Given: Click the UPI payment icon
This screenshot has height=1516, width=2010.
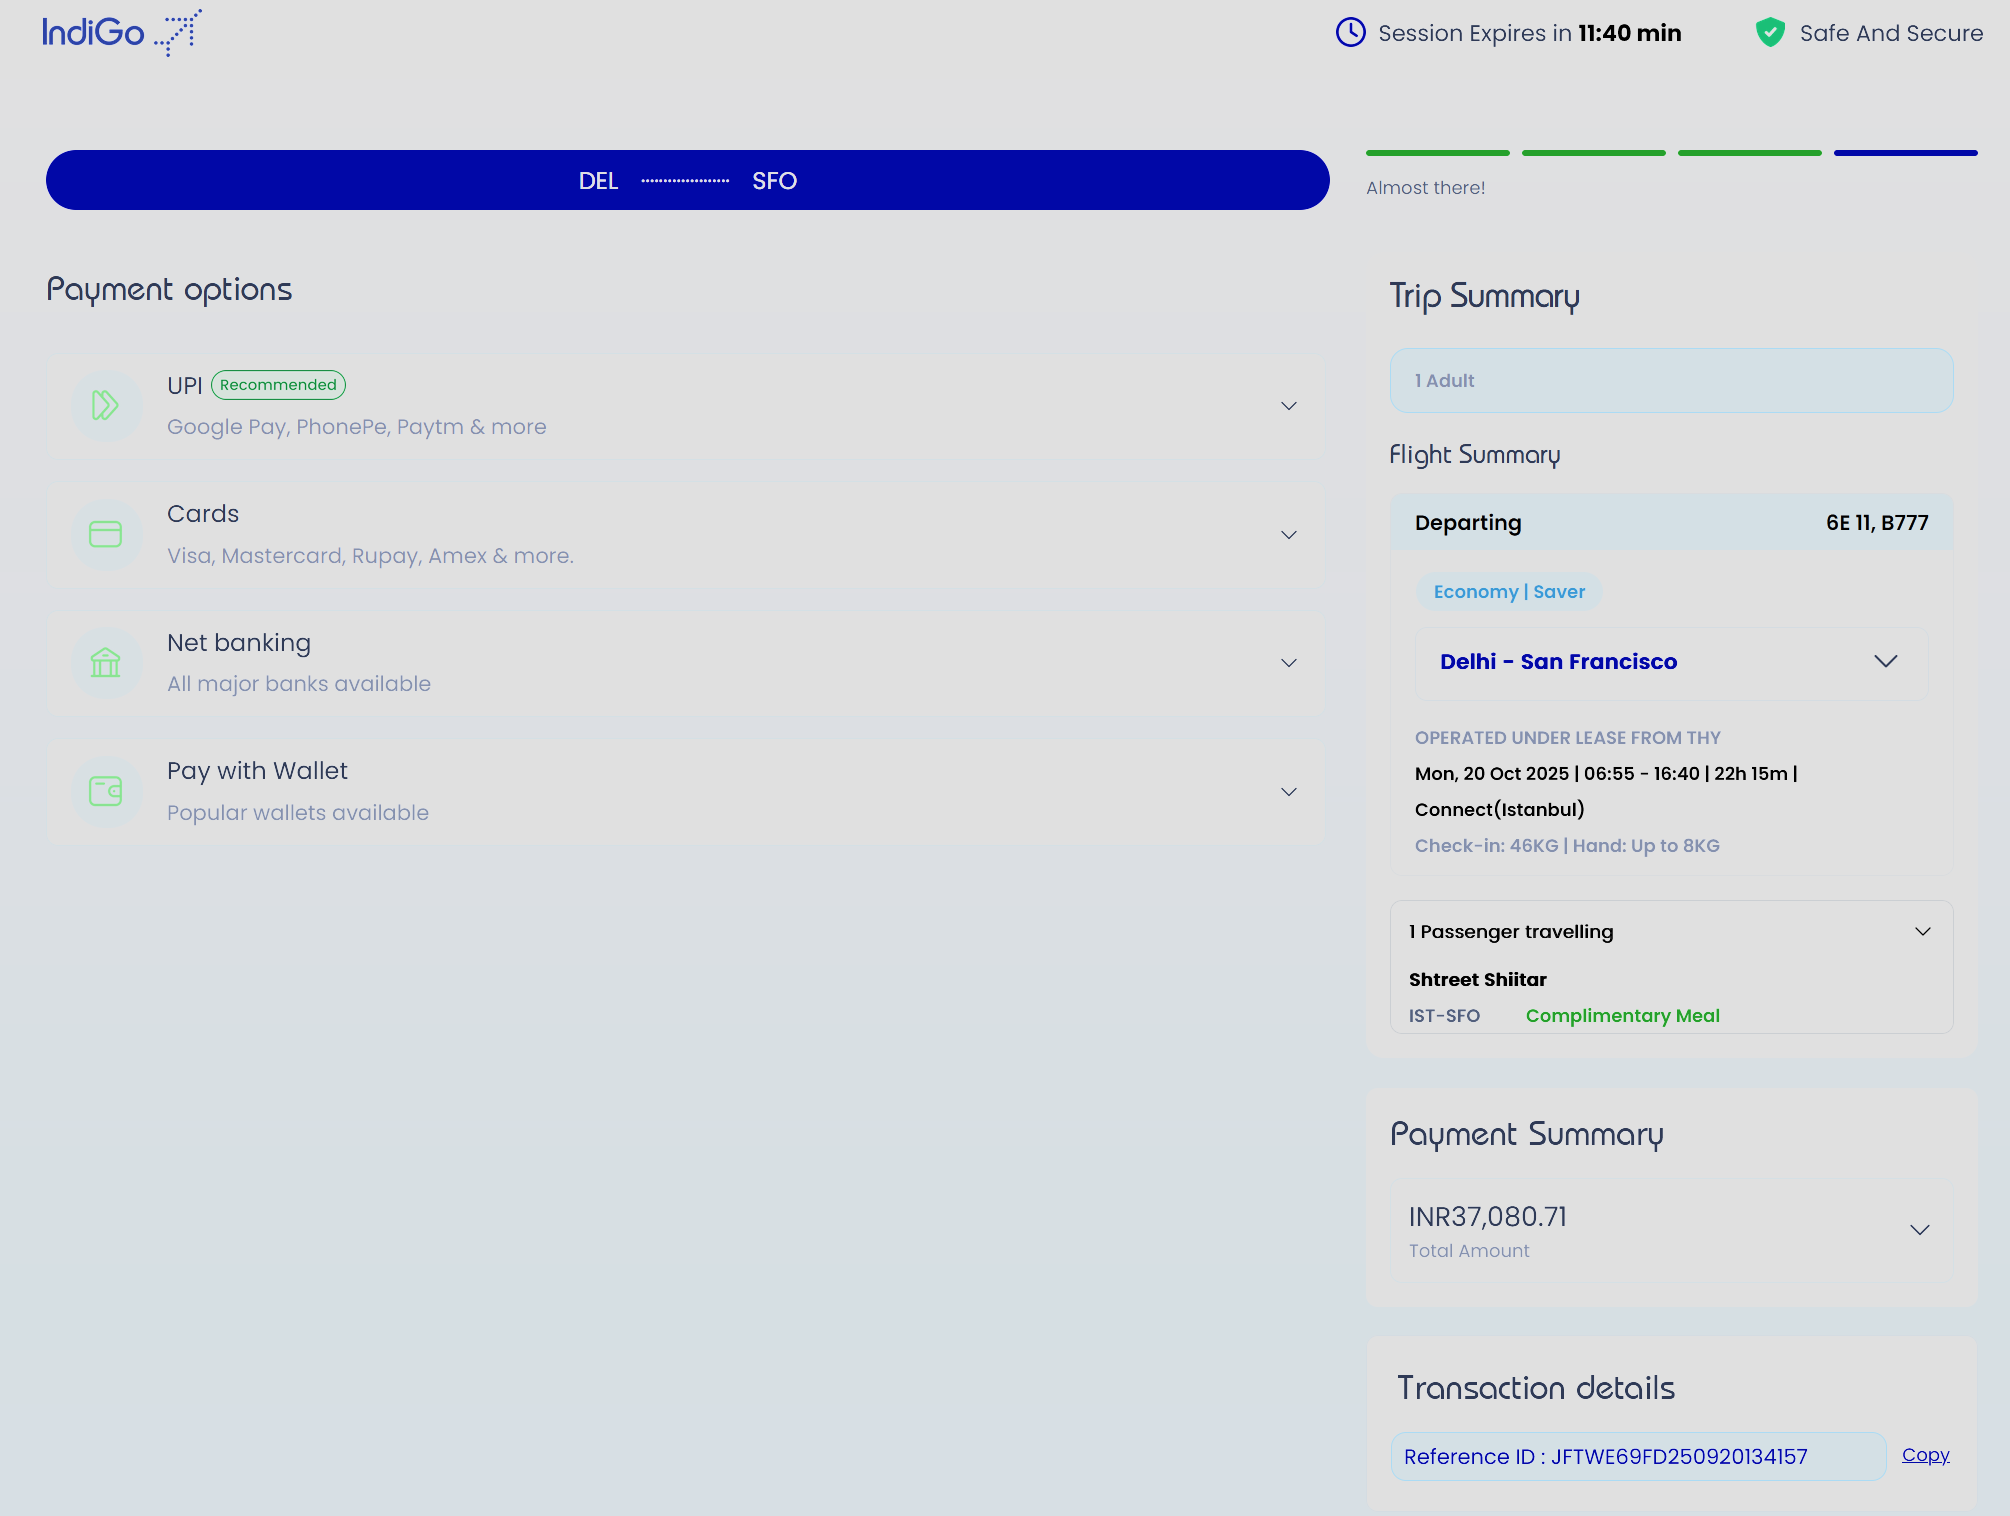Looking at the screenshot, I should 106,405.
